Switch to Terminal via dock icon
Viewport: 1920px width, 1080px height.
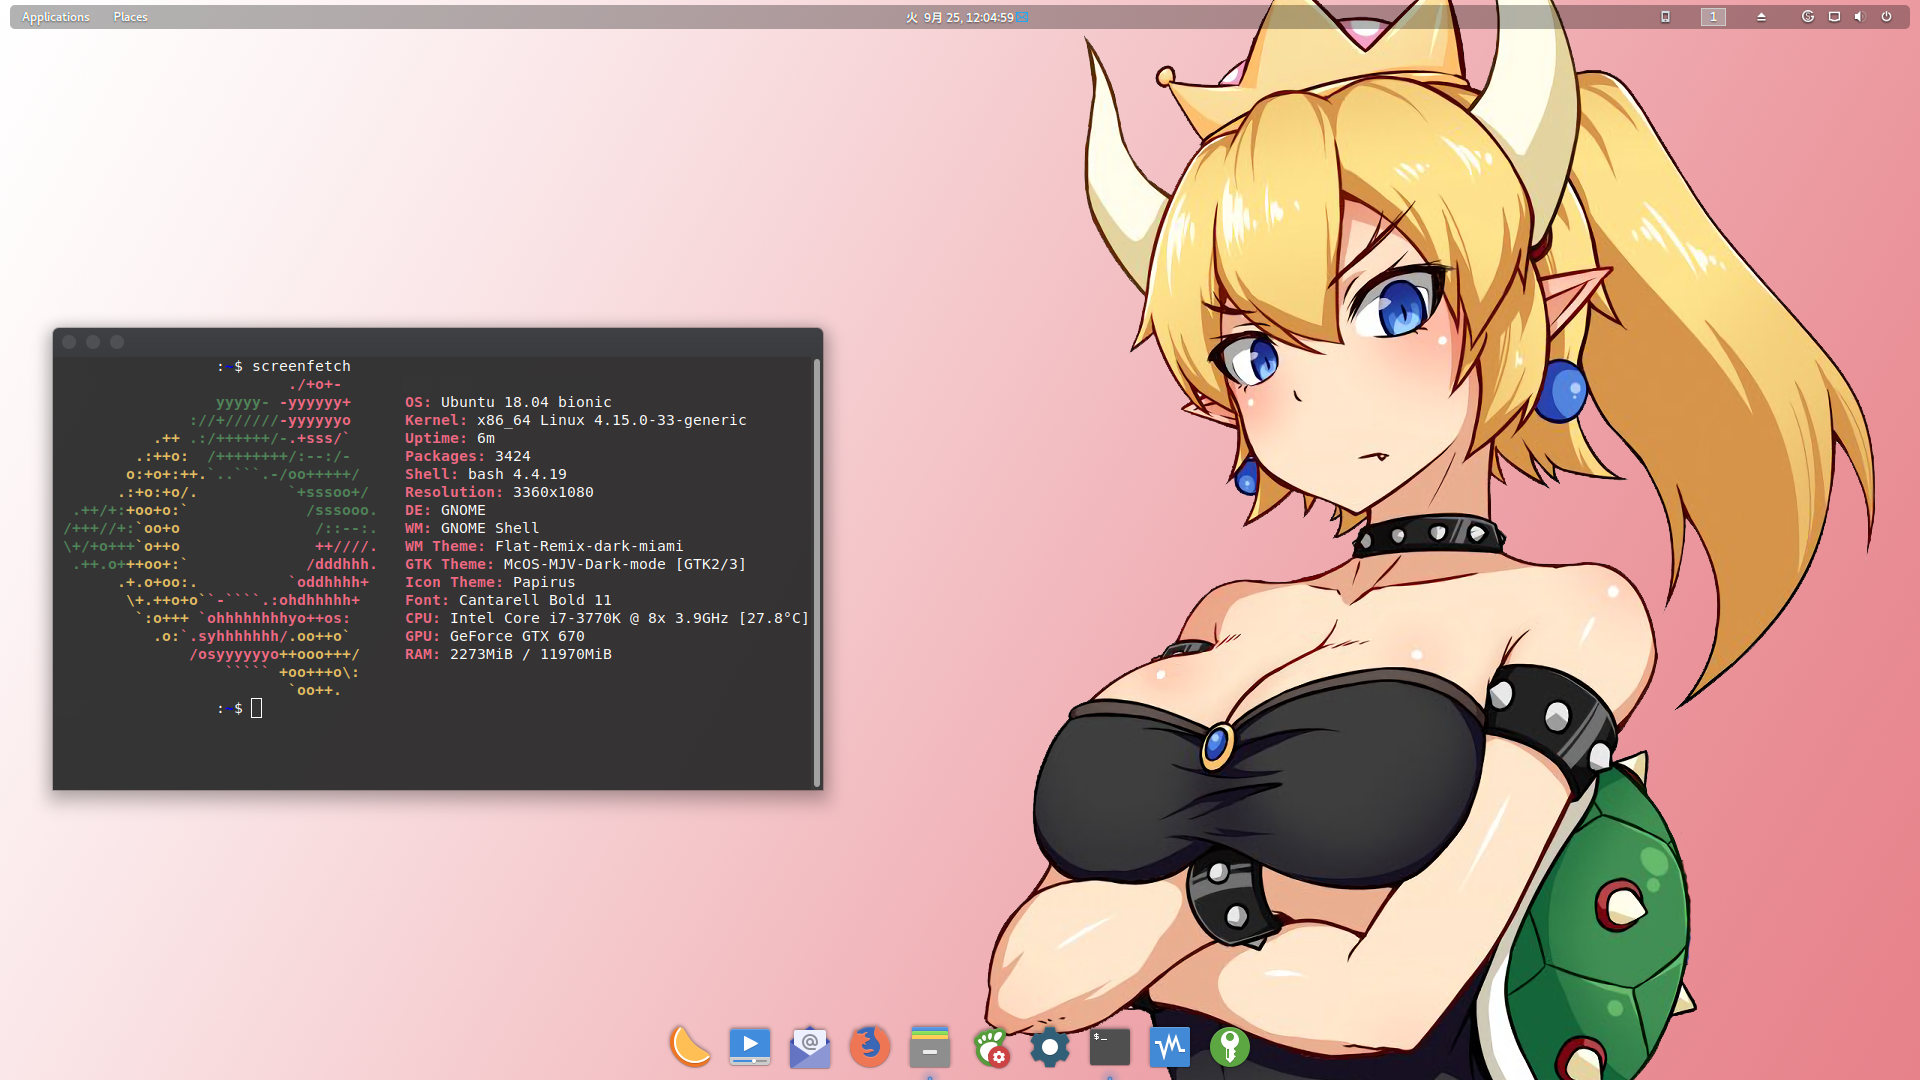pos(1110,1047)
